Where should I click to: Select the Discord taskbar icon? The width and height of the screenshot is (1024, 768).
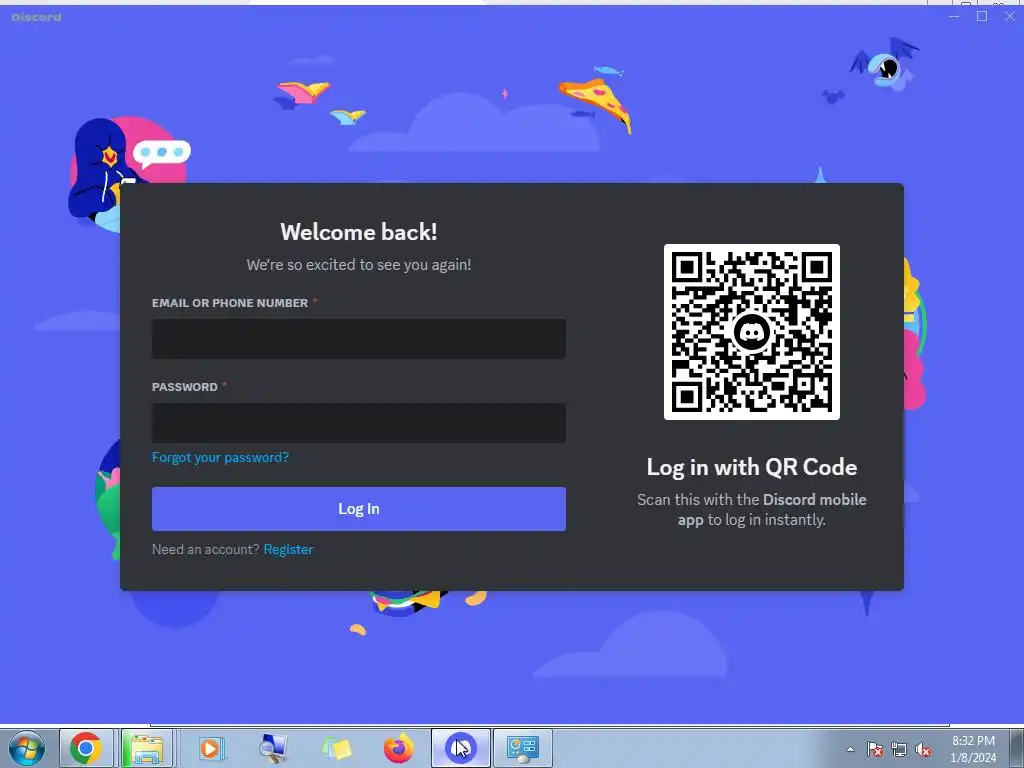click(460, 748)
